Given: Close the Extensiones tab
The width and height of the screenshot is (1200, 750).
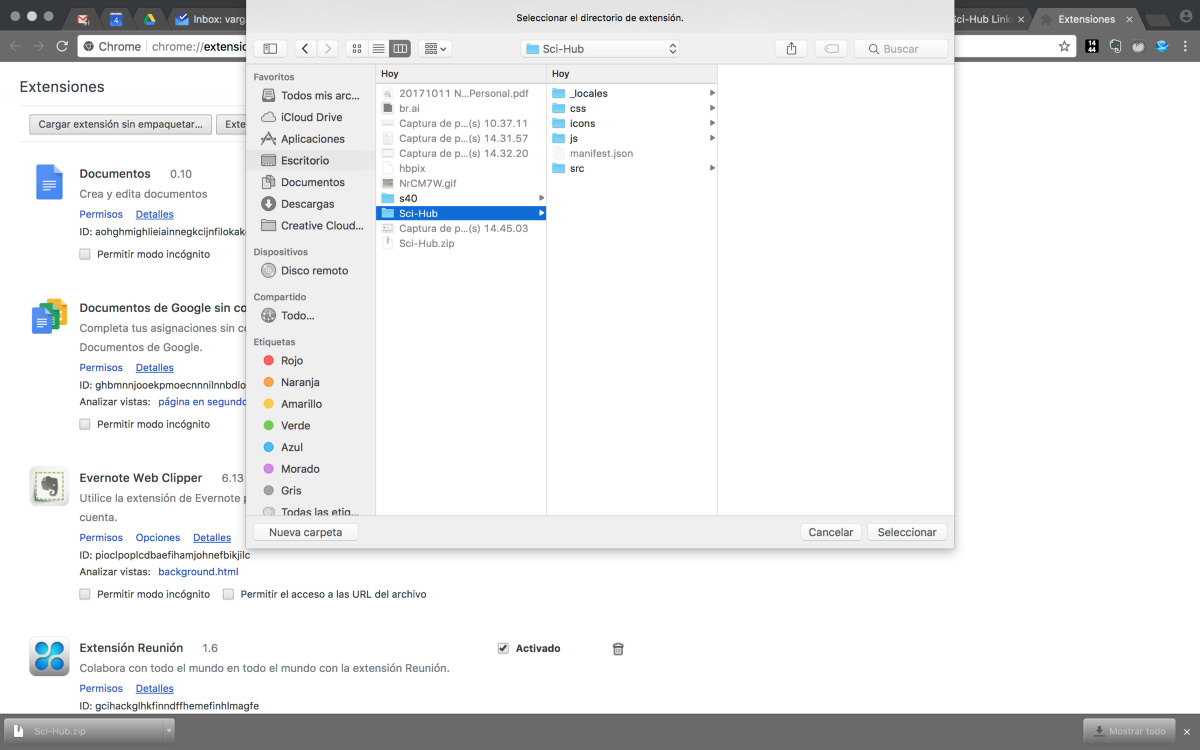Looking at the screenshot, I should pyautogui.click(x=1128, y=19).
